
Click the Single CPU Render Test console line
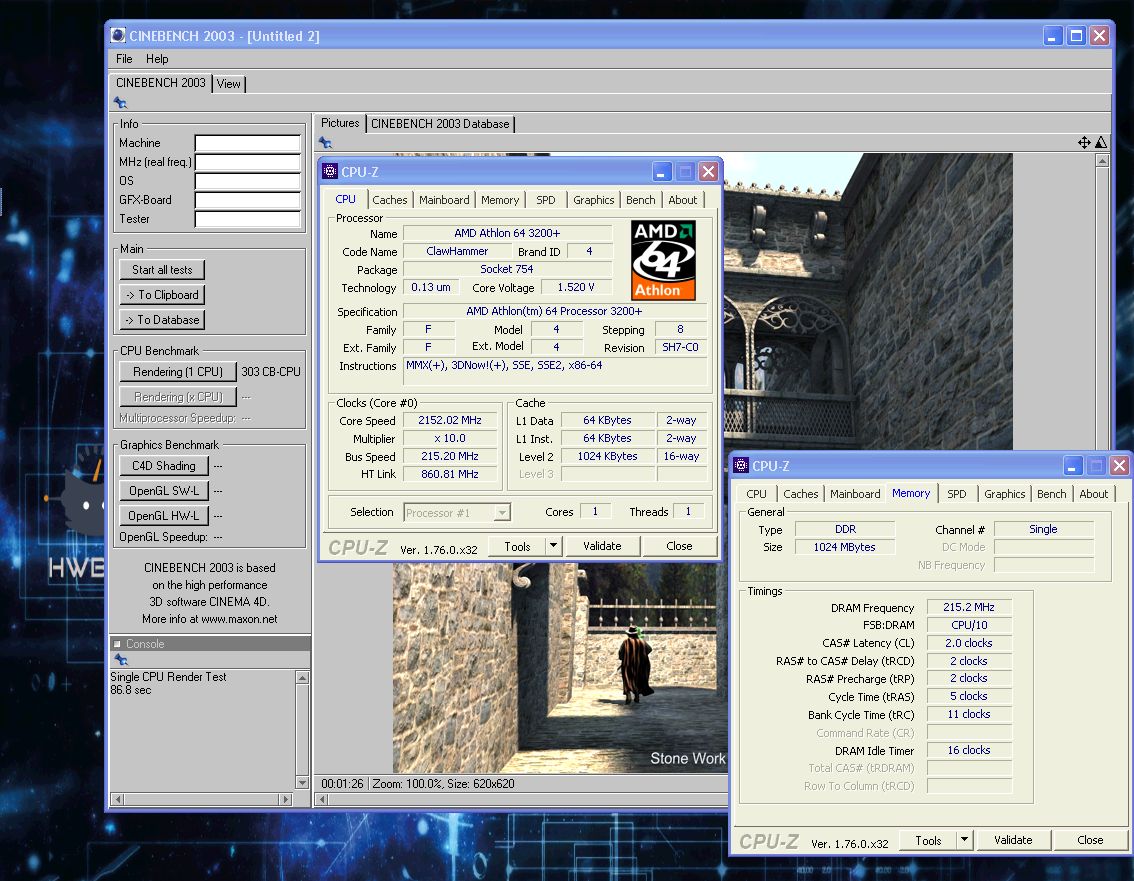point(169,677)
